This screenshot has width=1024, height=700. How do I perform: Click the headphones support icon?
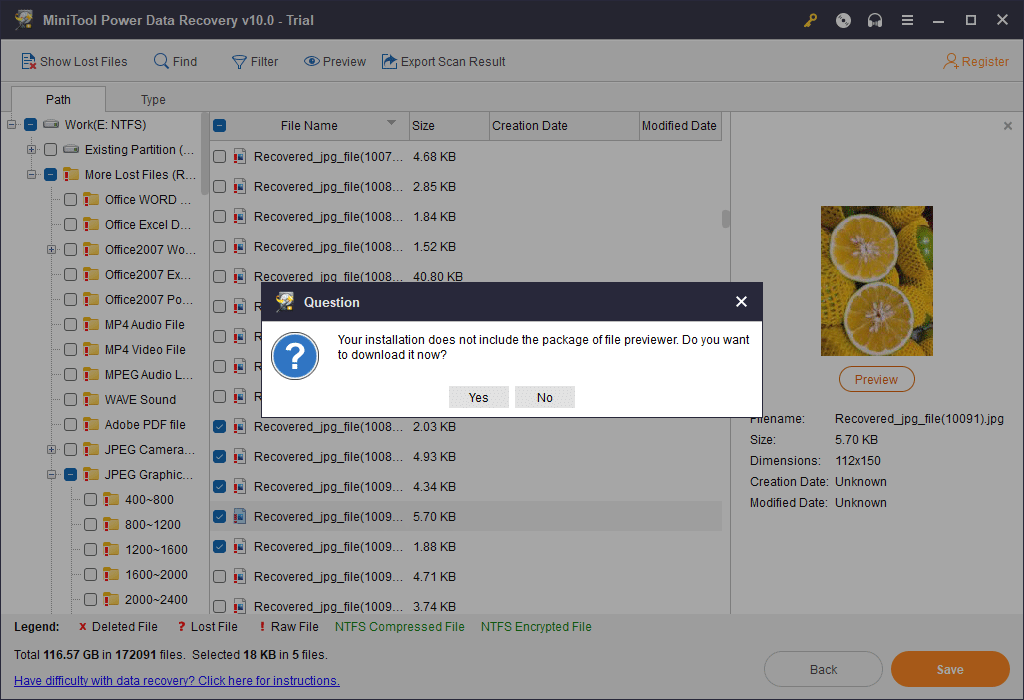875,20
